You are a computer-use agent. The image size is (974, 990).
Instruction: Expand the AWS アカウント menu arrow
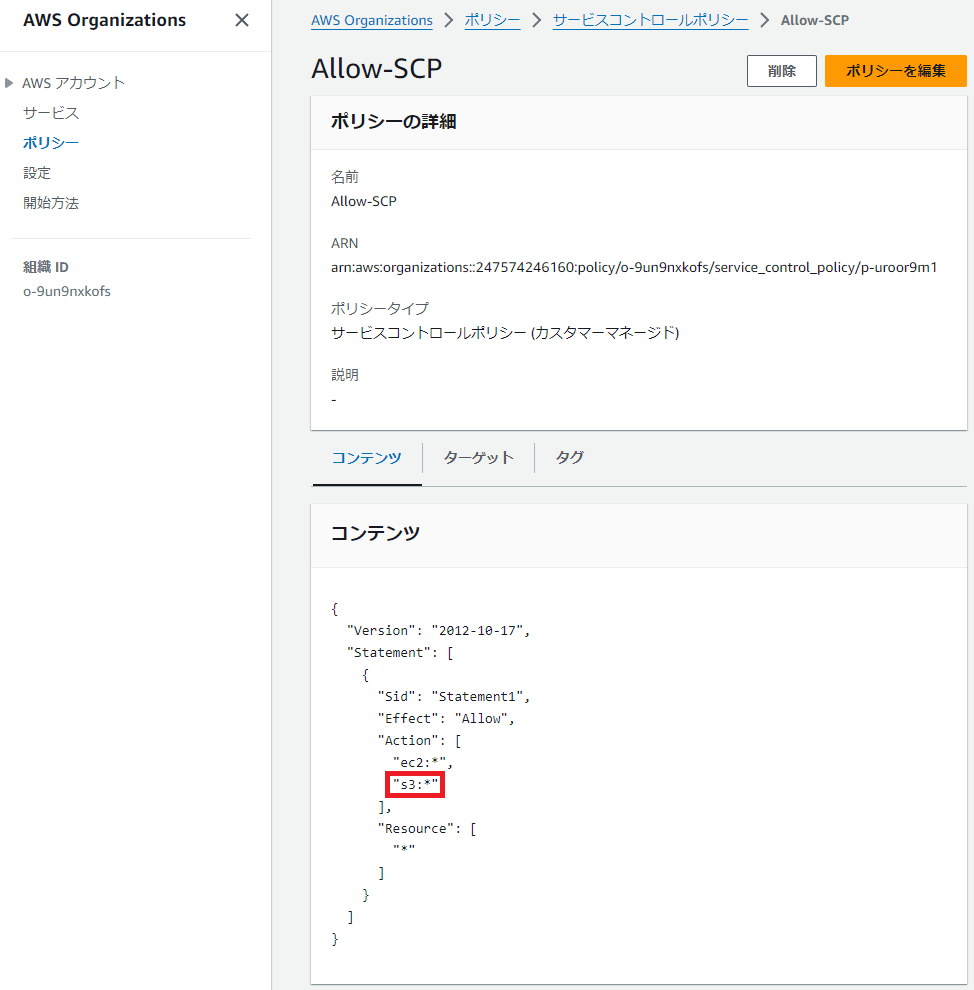click(x=9, y=83)
